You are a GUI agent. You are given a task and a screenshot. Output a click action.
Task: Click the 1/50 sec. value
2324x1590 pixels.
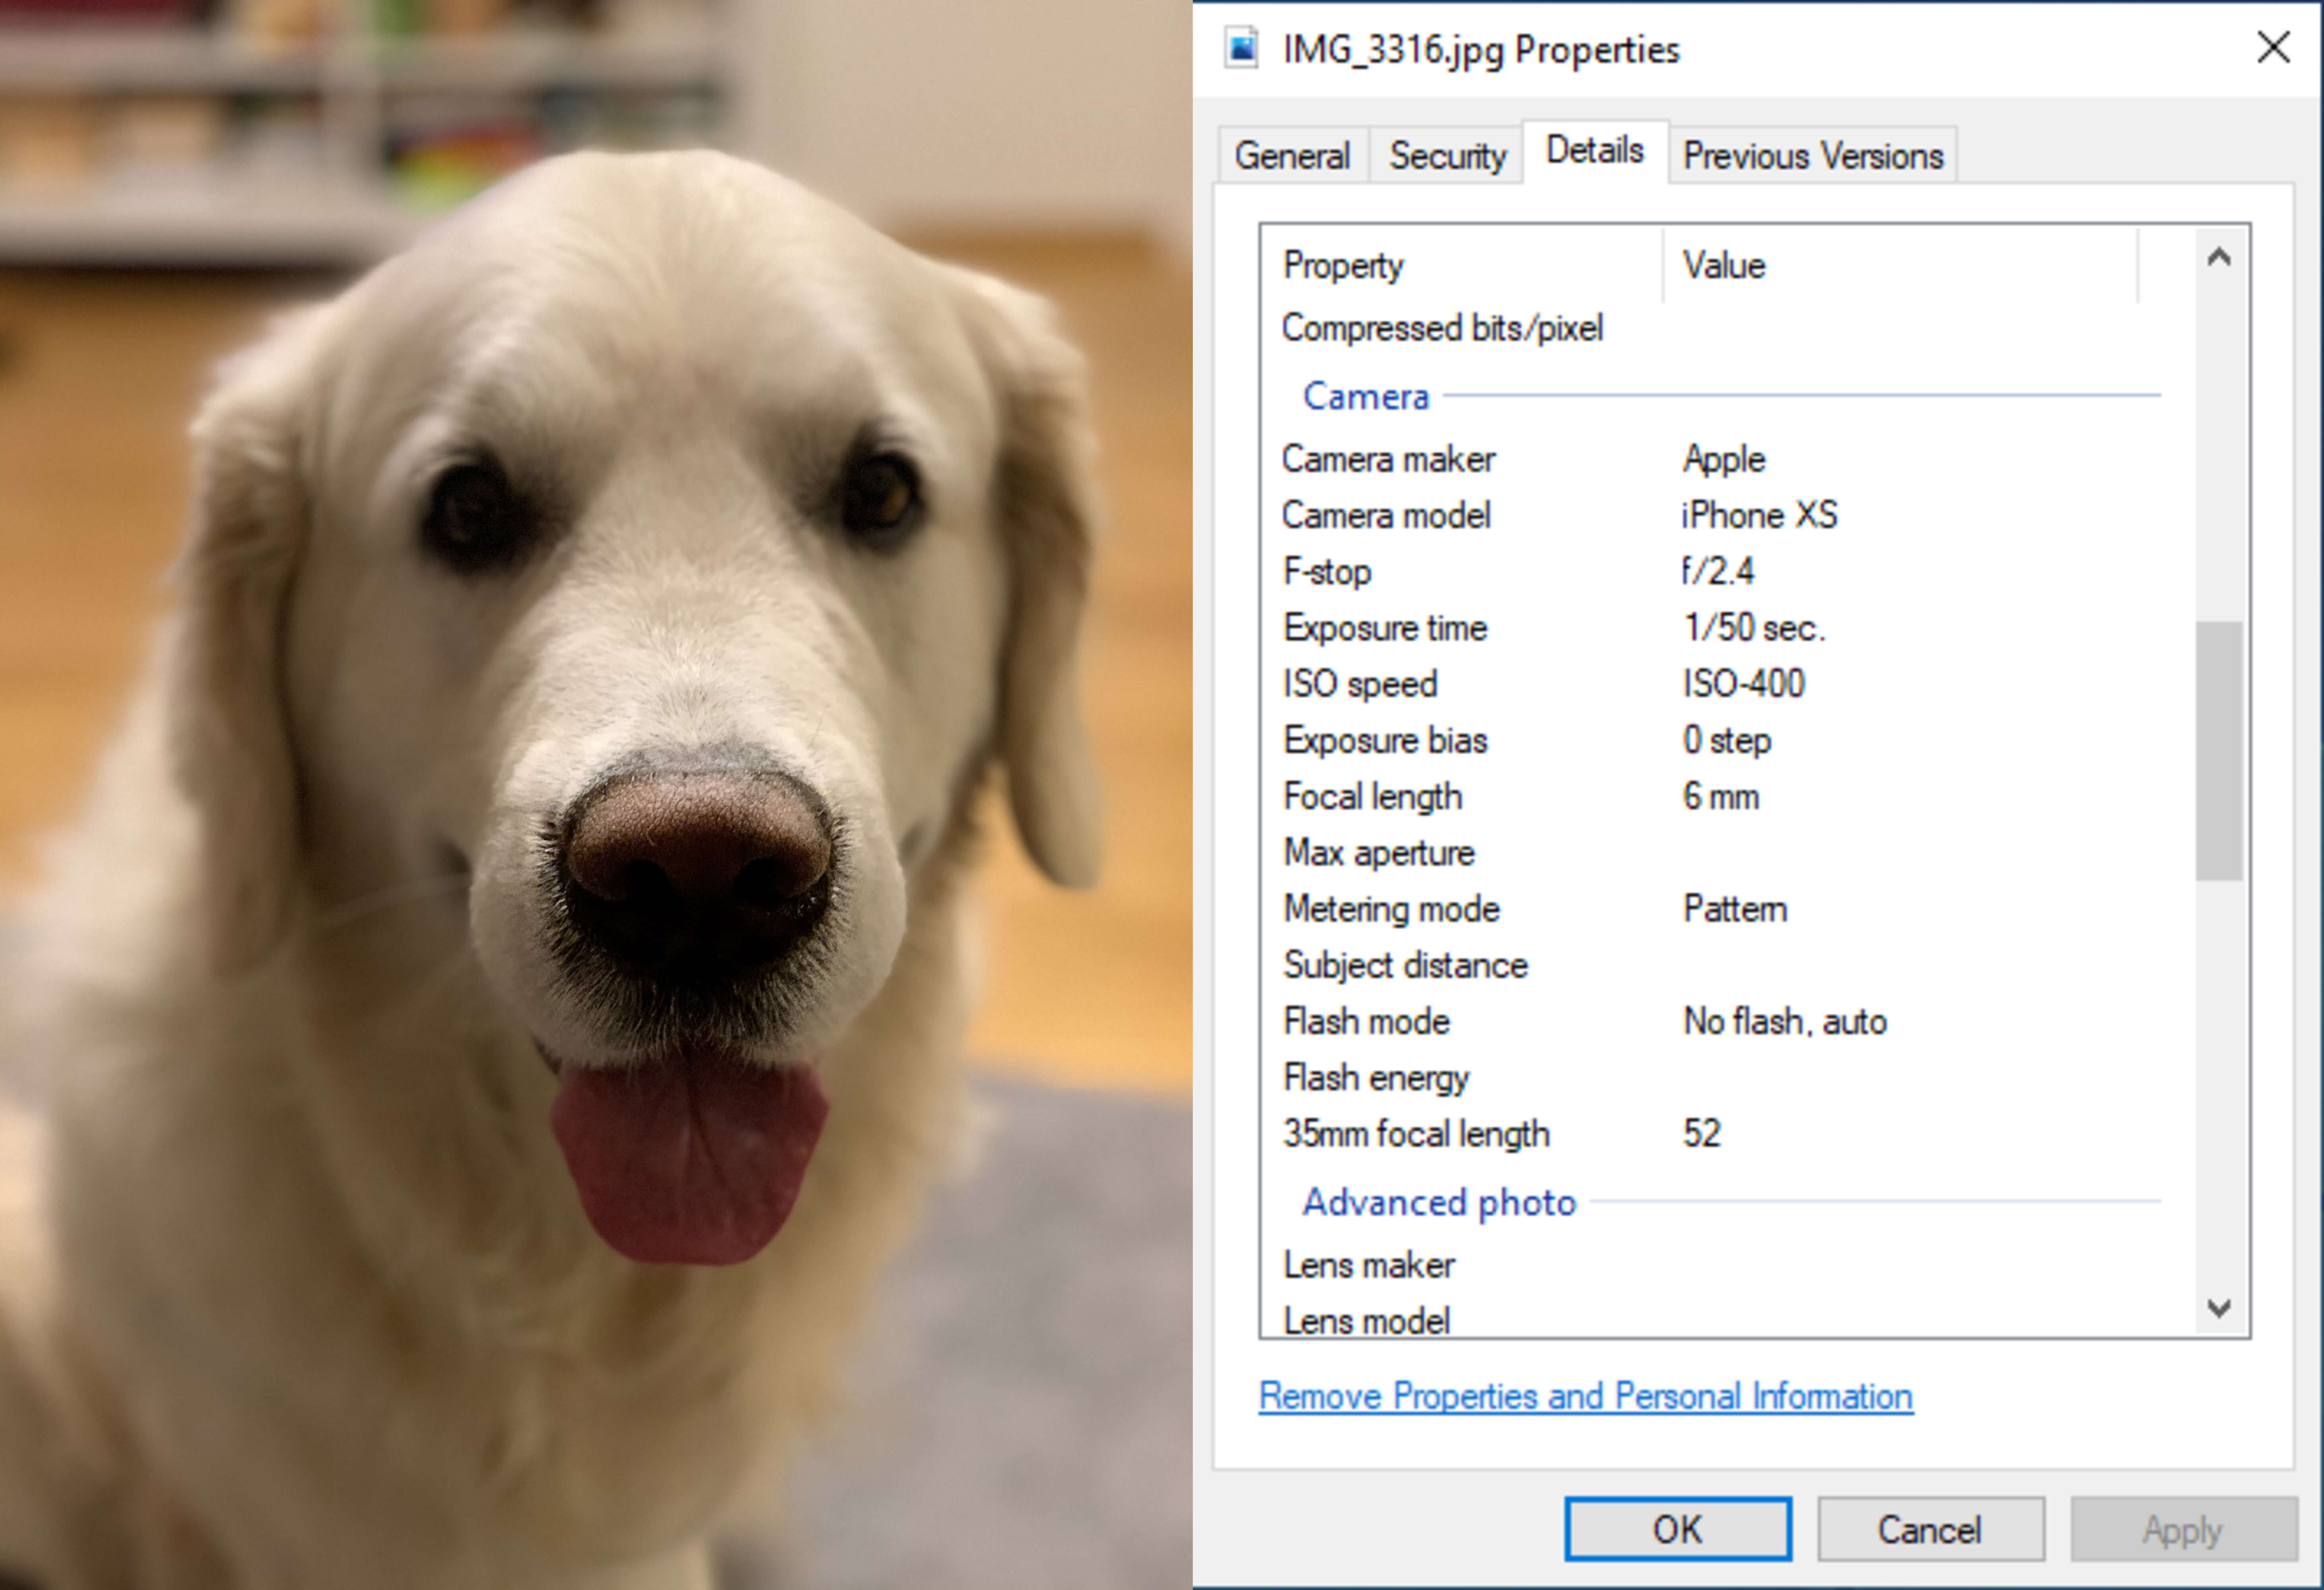tap(1755, 628)
